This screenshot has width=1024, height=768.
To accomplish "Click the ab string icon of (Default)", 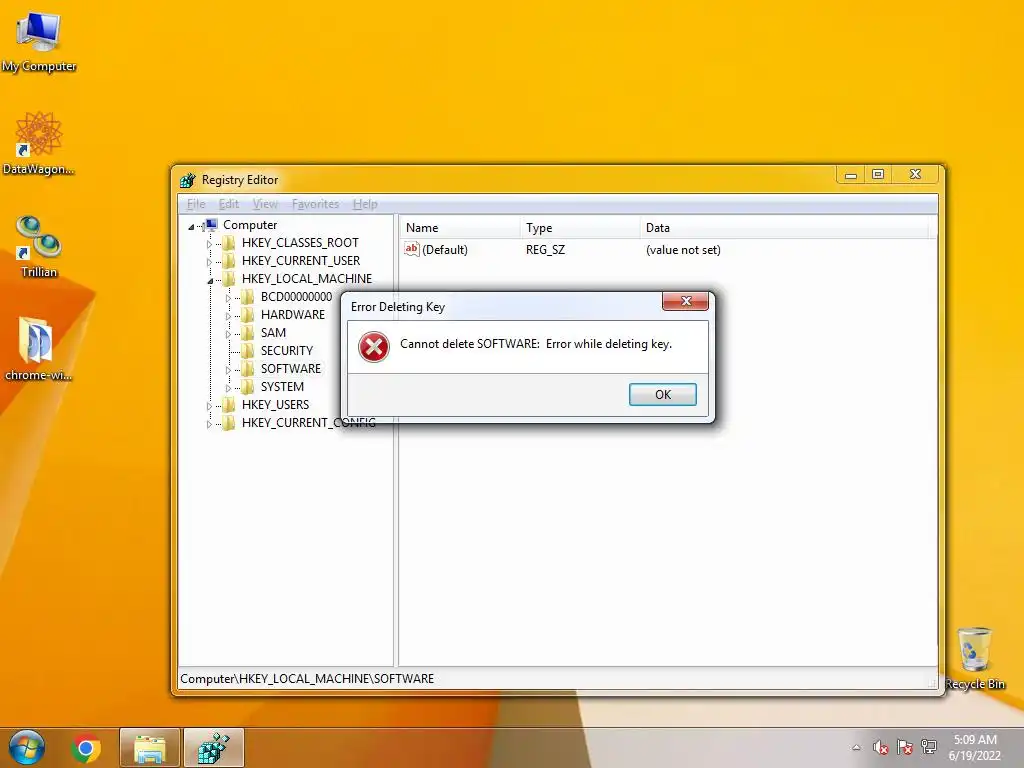I will coord(411,249).
